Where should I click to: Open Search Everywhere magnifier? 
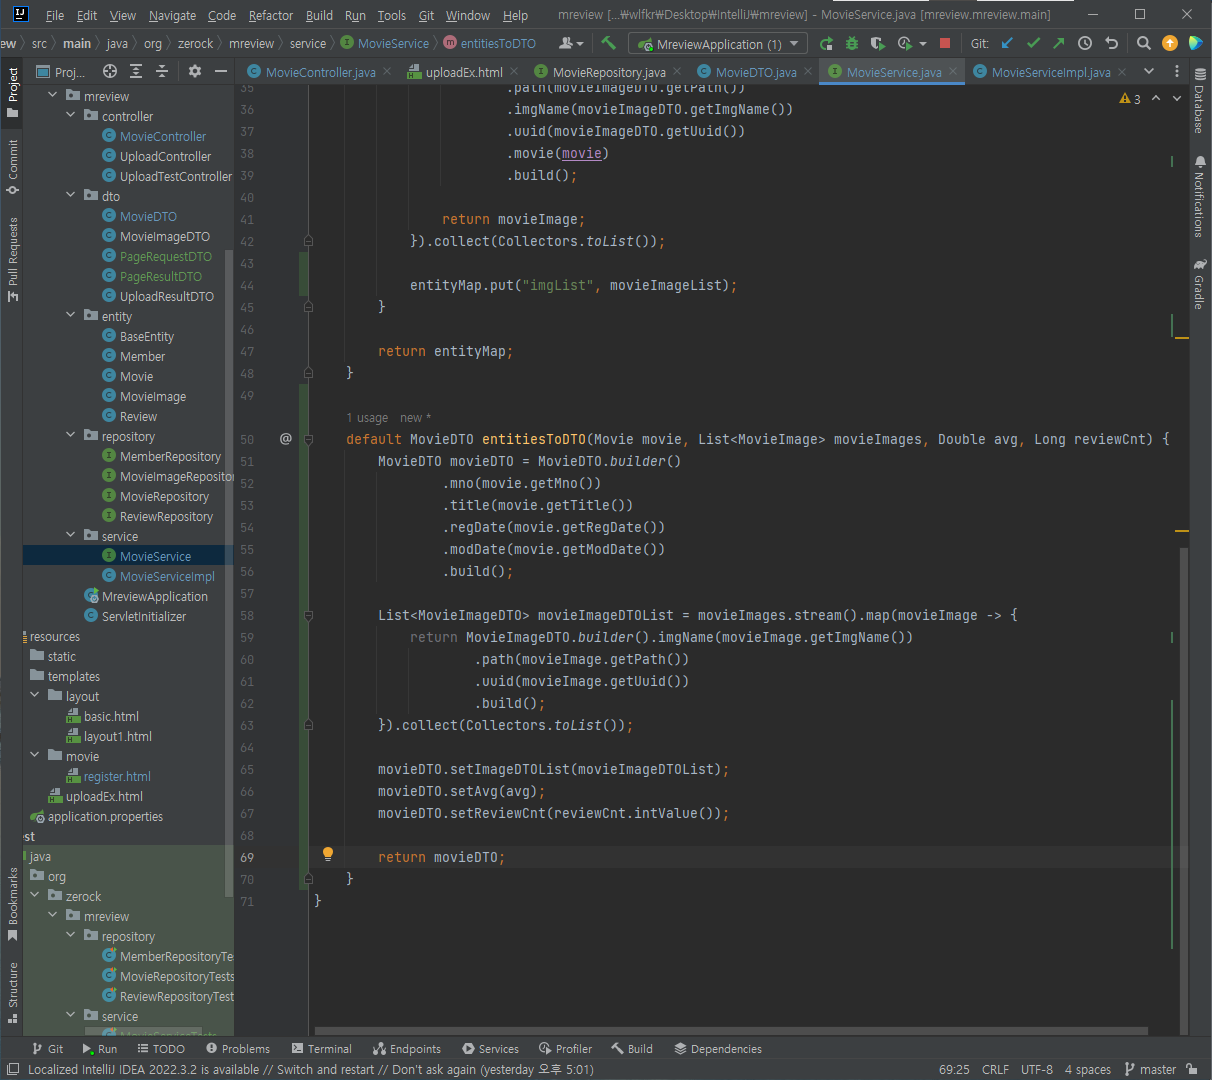pos(1144,43)
